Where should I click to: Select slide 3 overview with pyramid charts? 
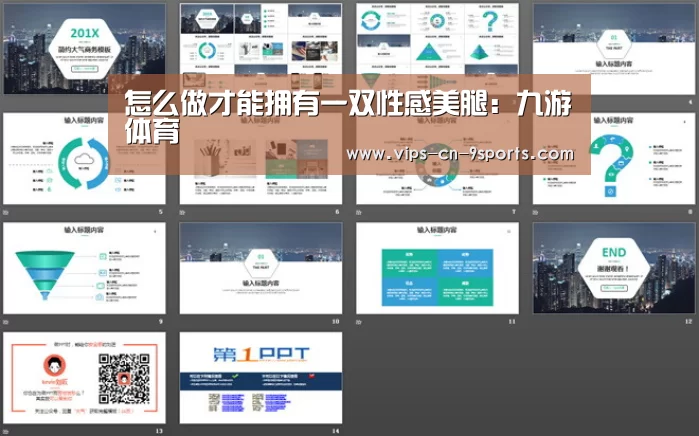click(x=437, y=49)
